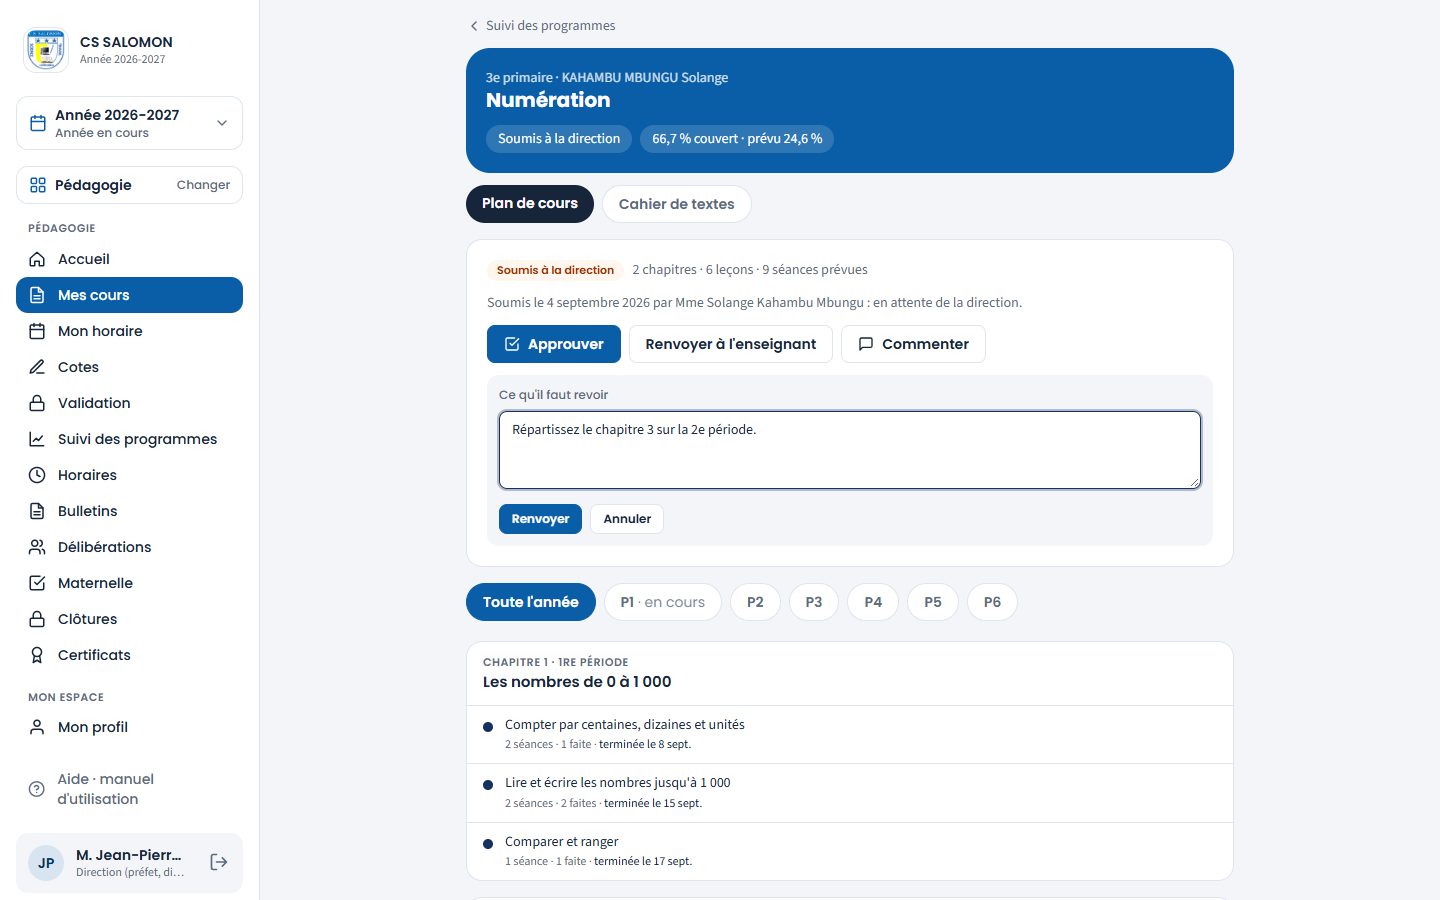
Task: Switch to the Plan de cours tab
Action: point(530,204)
